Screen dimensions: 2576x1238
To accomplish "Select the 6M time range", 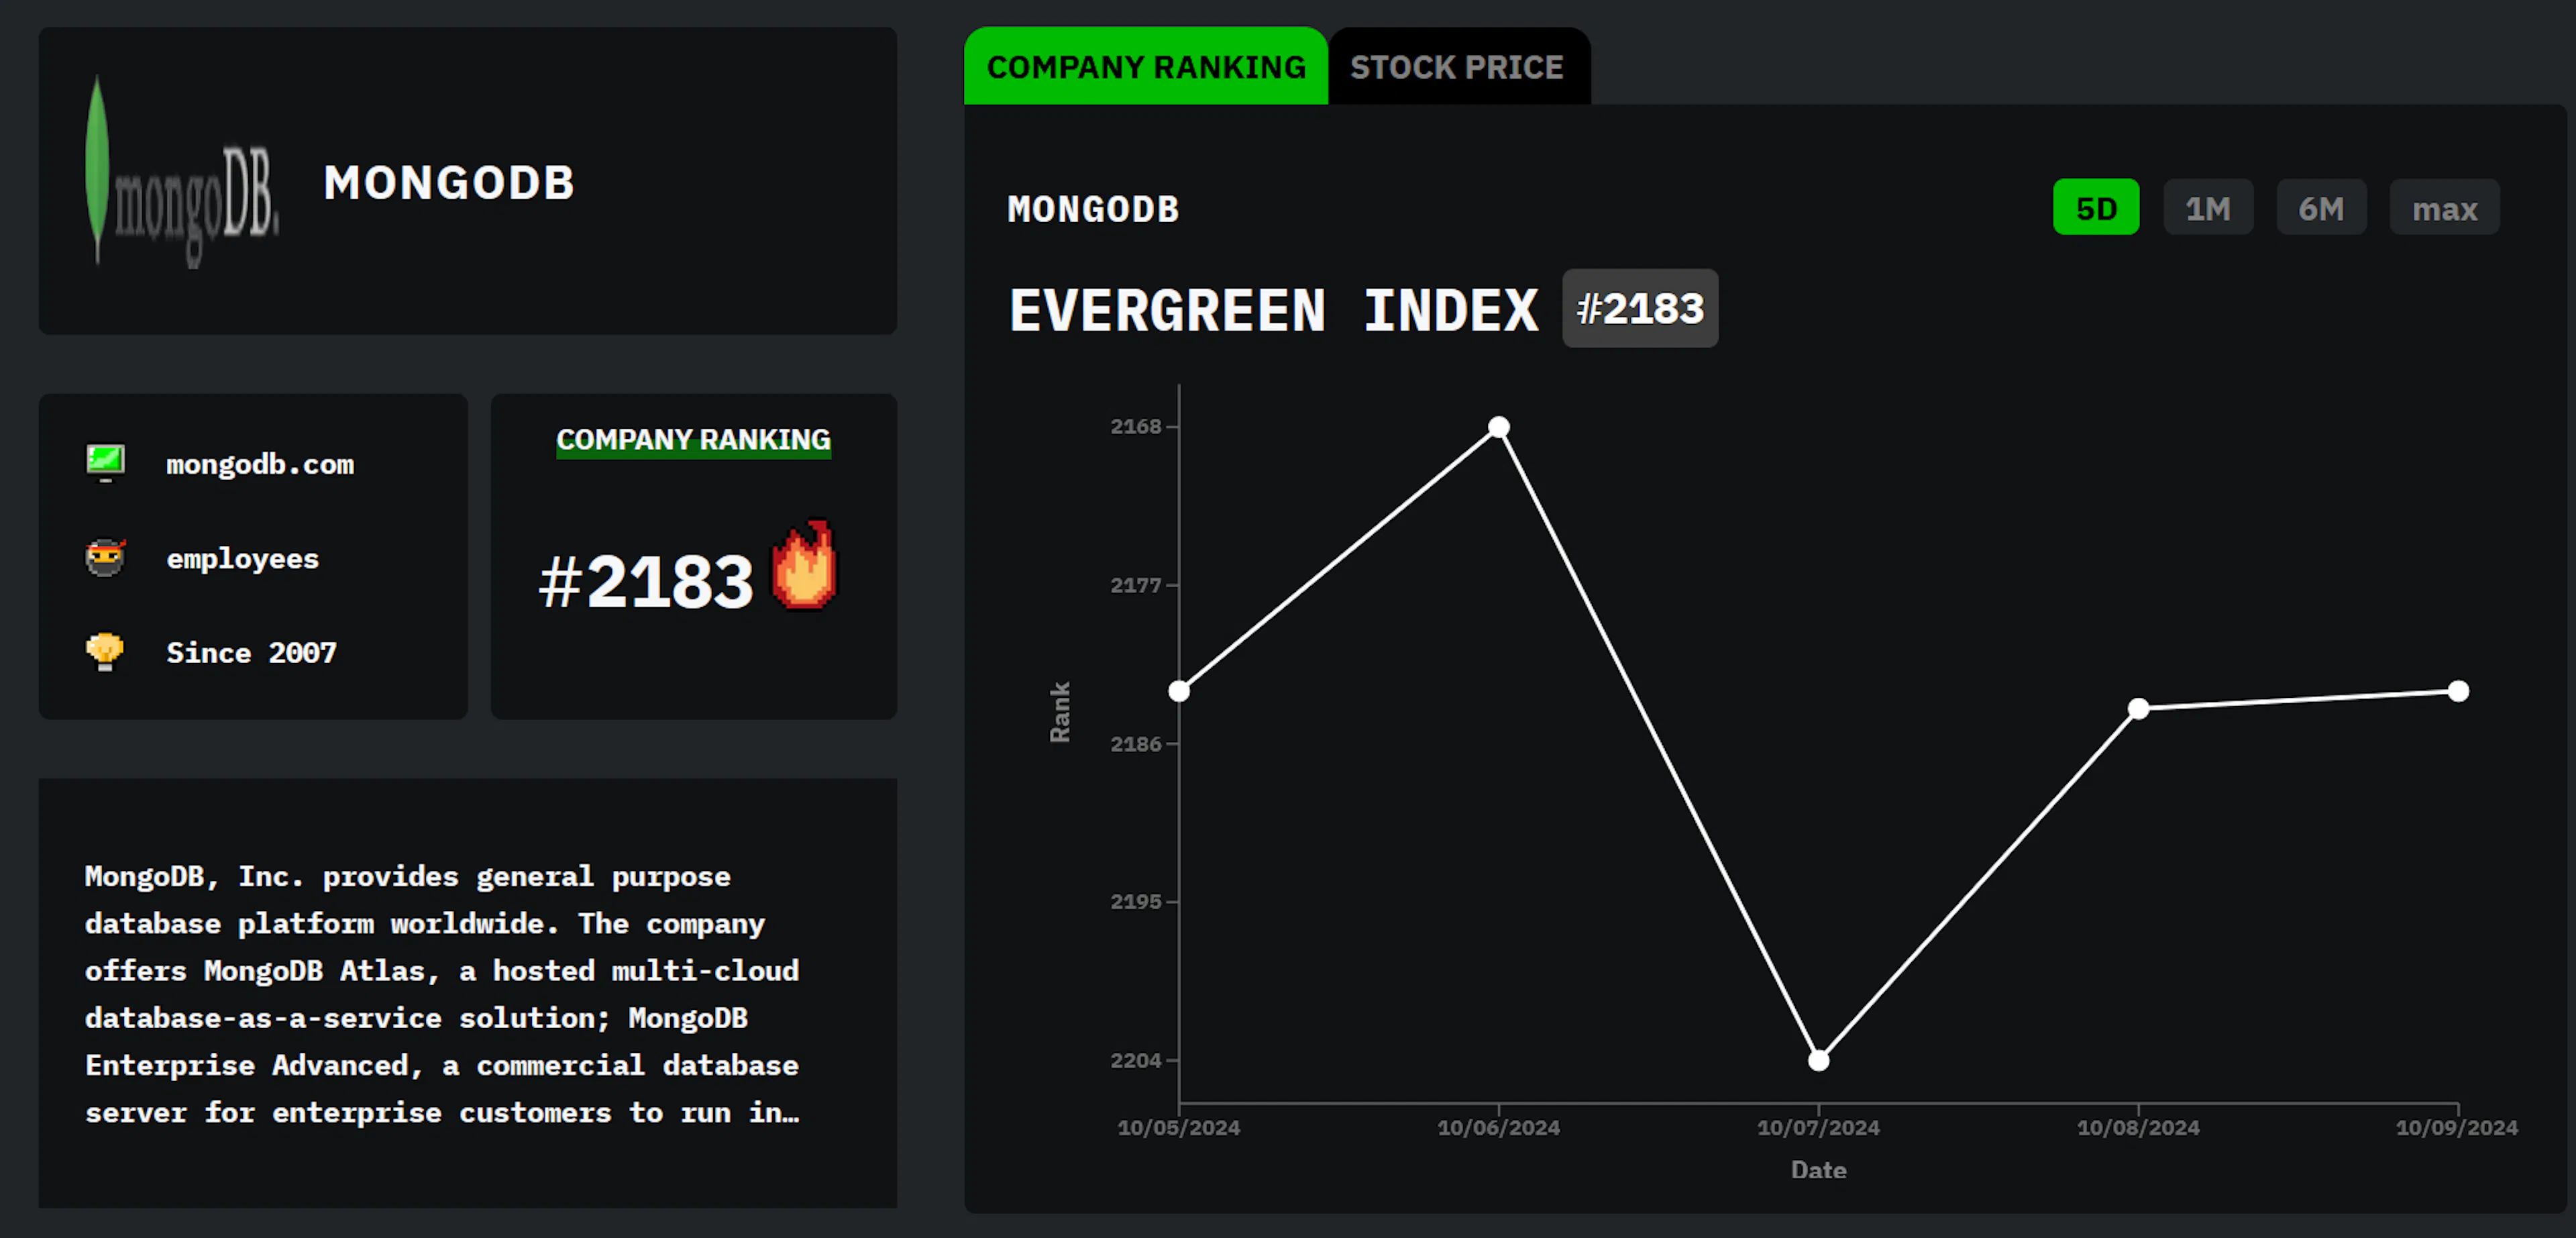I will coord(2321,208).
